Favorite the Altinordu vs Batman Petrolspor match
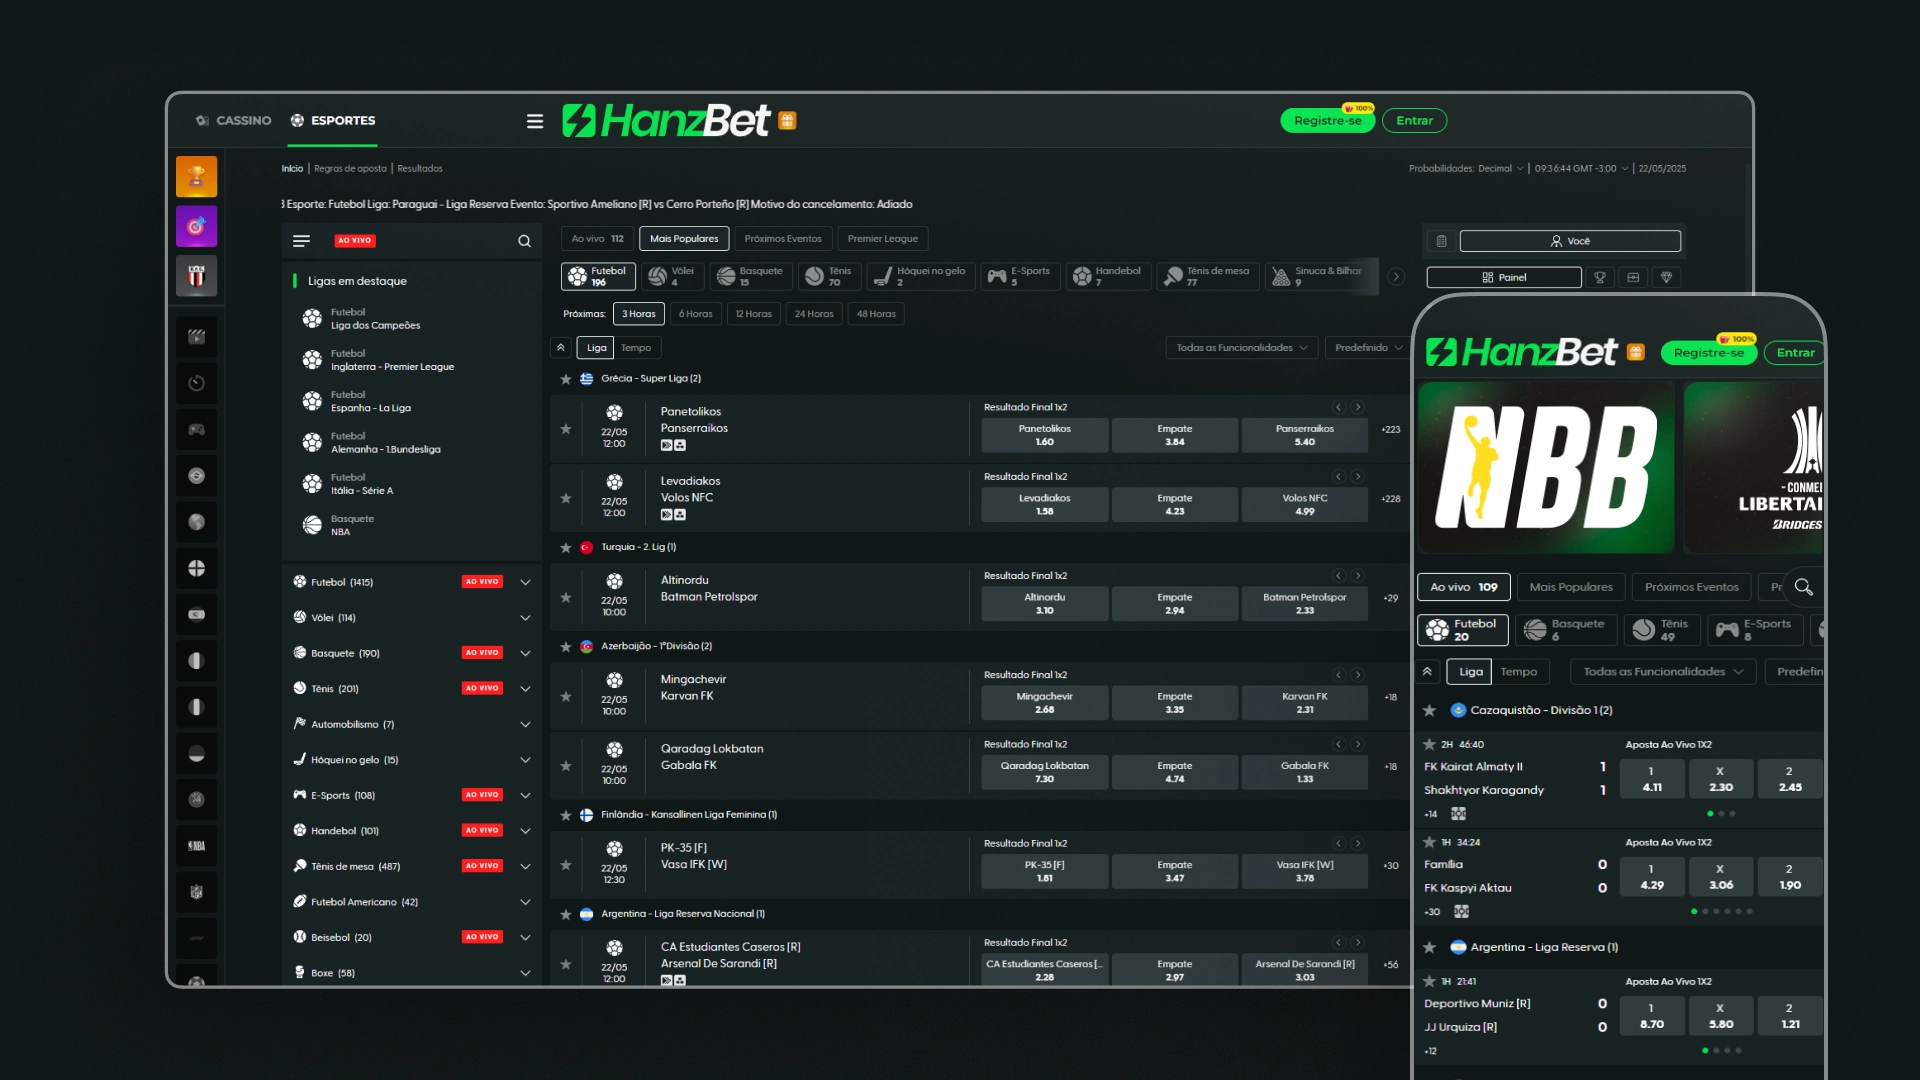The width and height of the screenshot is (1920, 1080). (566, 597)
